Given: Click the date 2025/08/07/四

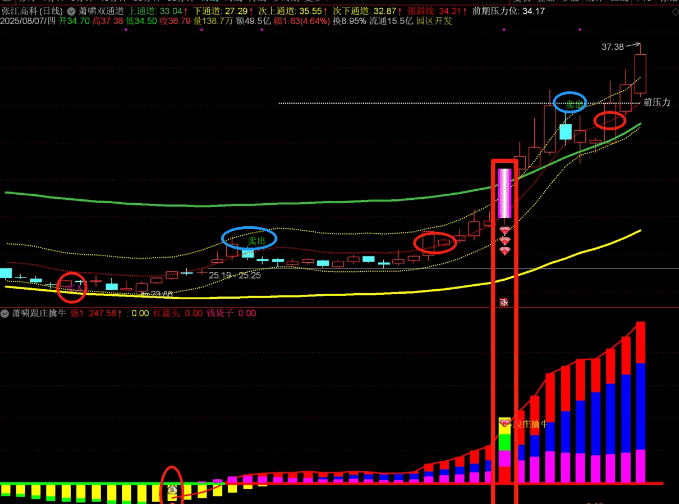Looking at the screenshot, I should coord(28,21).
